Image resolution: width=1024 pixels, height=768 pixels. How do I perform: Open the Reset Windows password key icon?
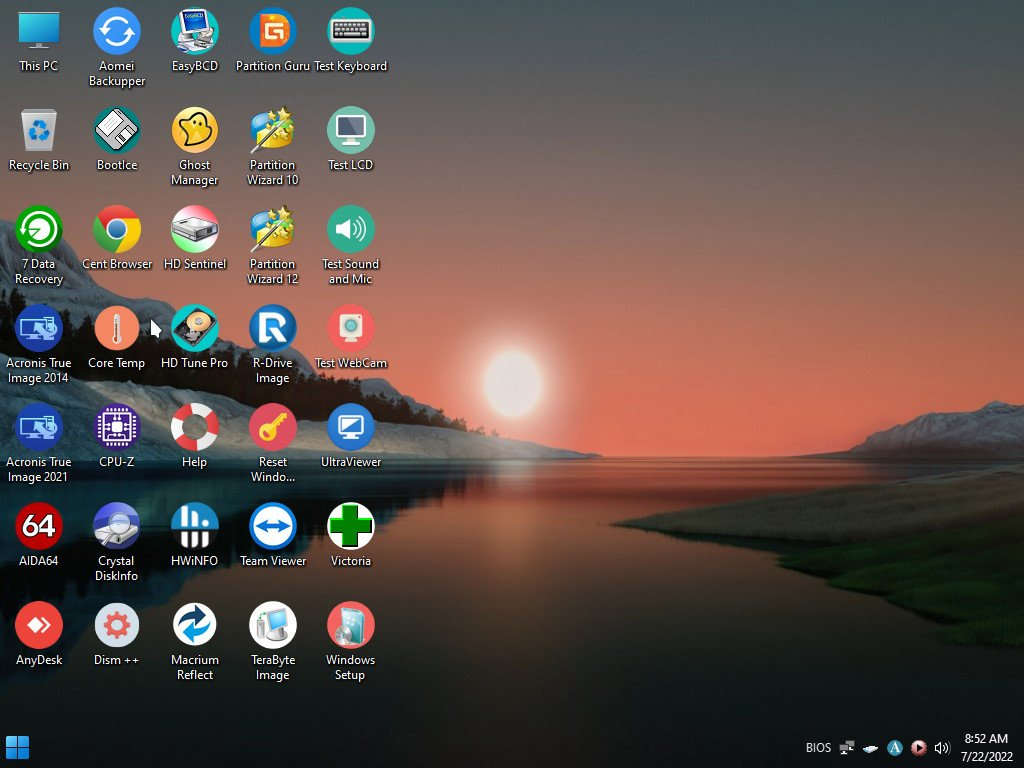coord(272,428)
